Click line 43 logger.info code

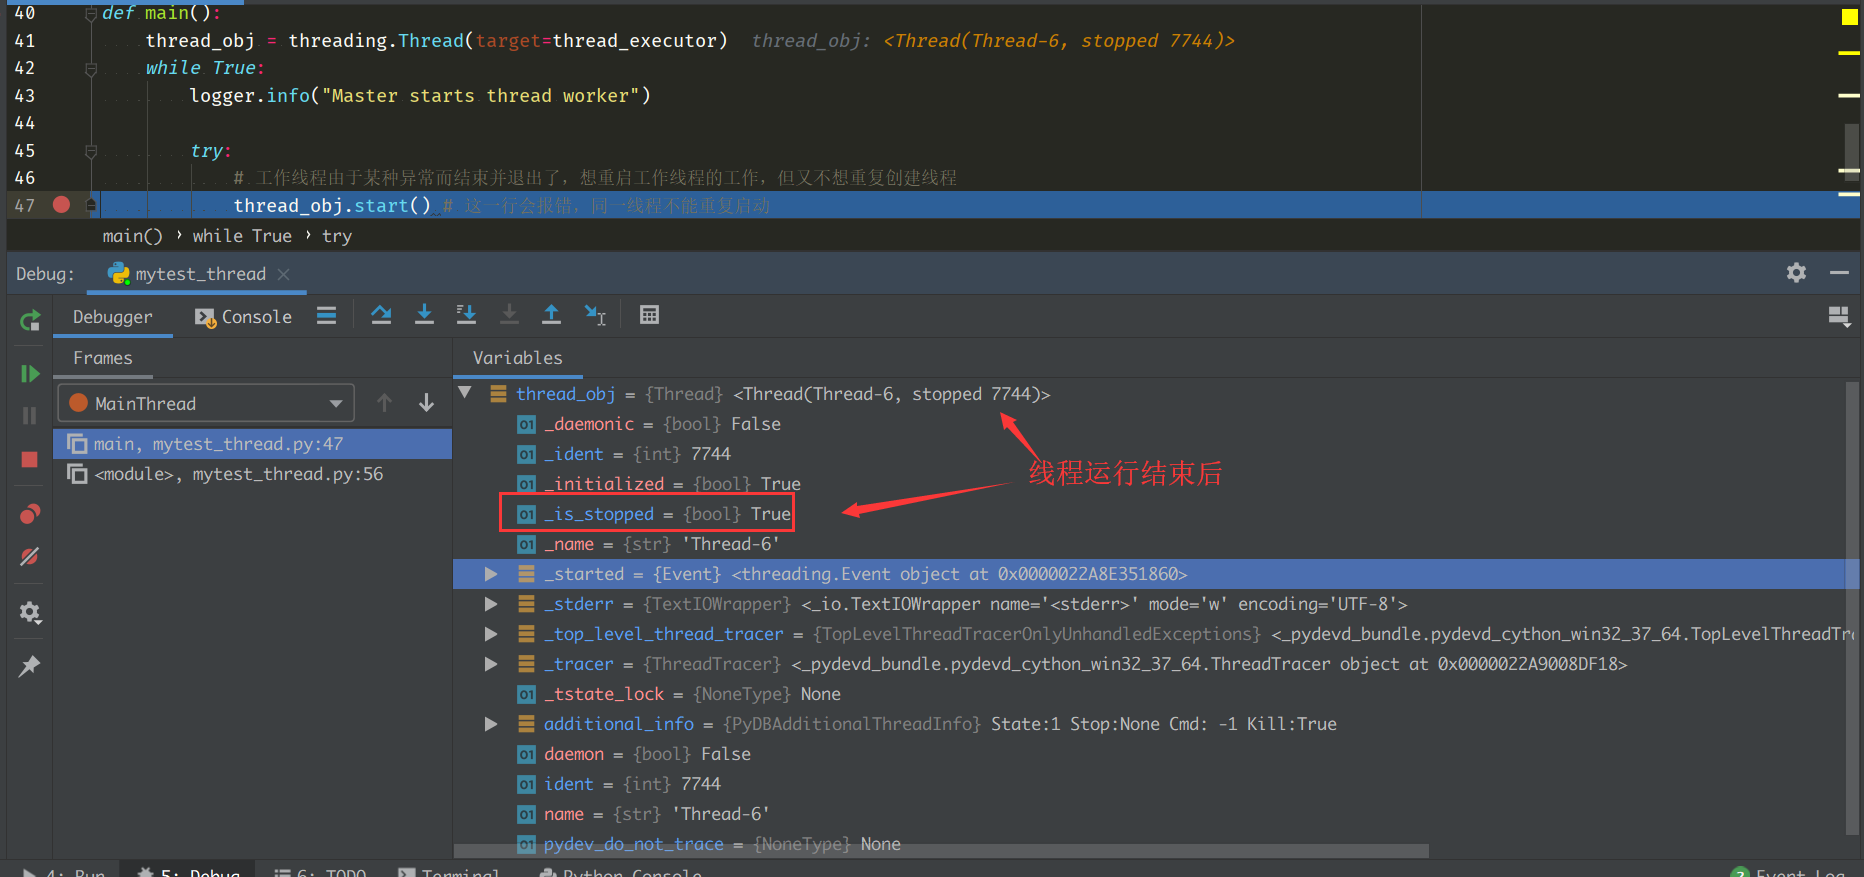point(420,96)
